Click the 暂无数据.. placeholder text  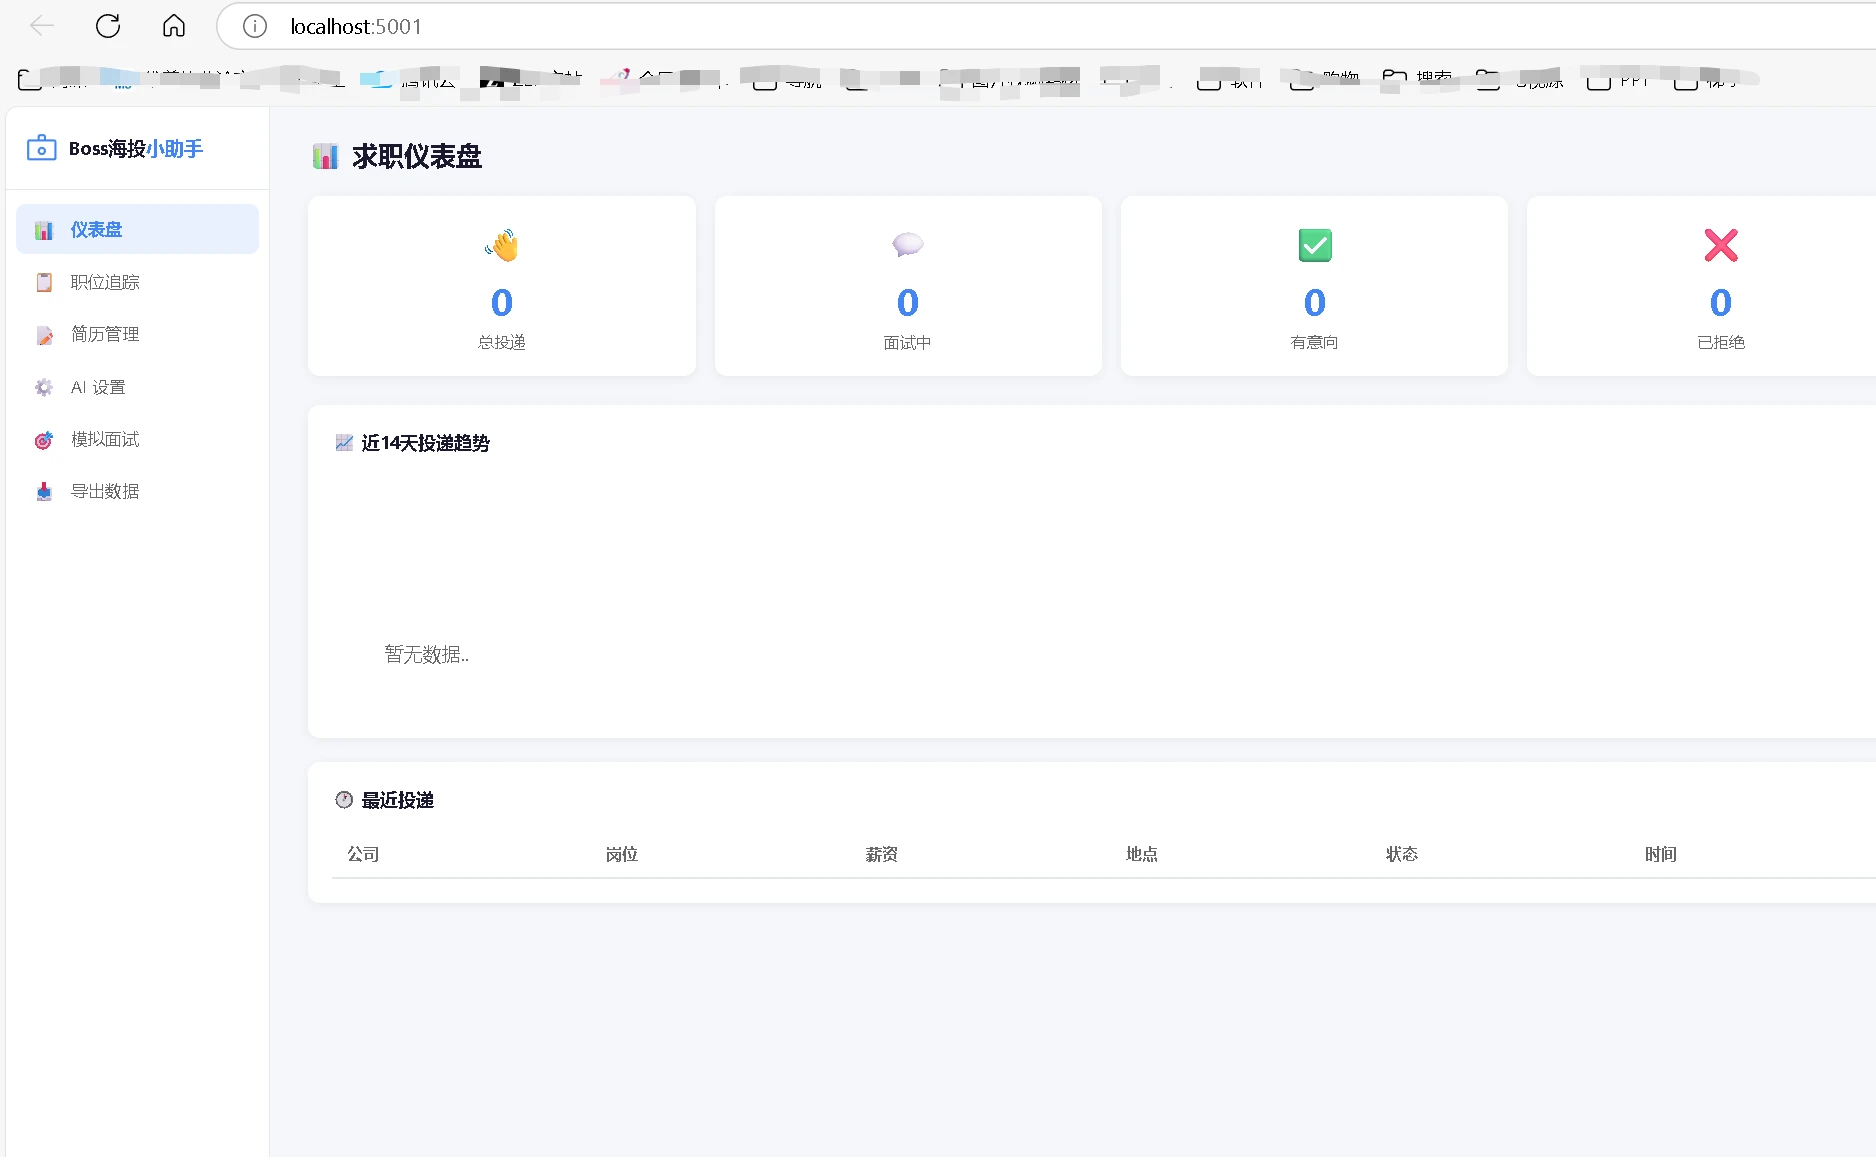[x=427, y=654]
